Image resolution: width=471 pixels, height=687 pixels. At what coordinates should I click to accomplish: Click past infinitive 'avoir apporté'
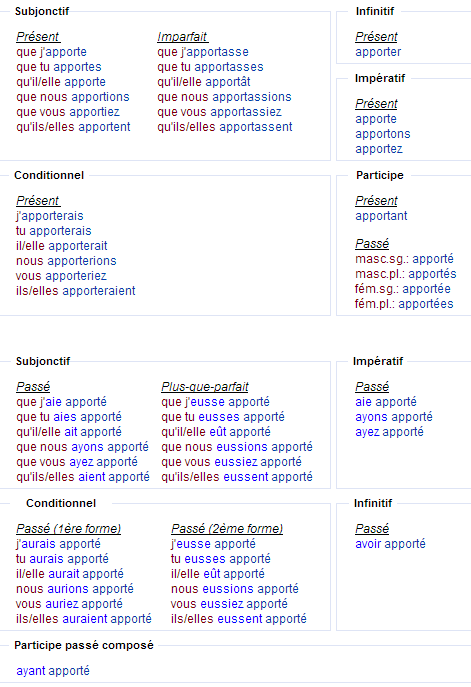(x=390, y=544)
